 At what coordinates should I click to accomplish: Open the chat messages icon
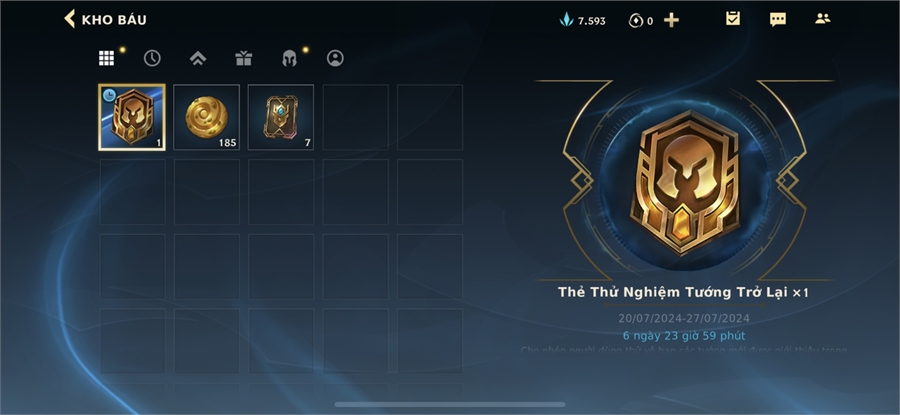(778, 20)
